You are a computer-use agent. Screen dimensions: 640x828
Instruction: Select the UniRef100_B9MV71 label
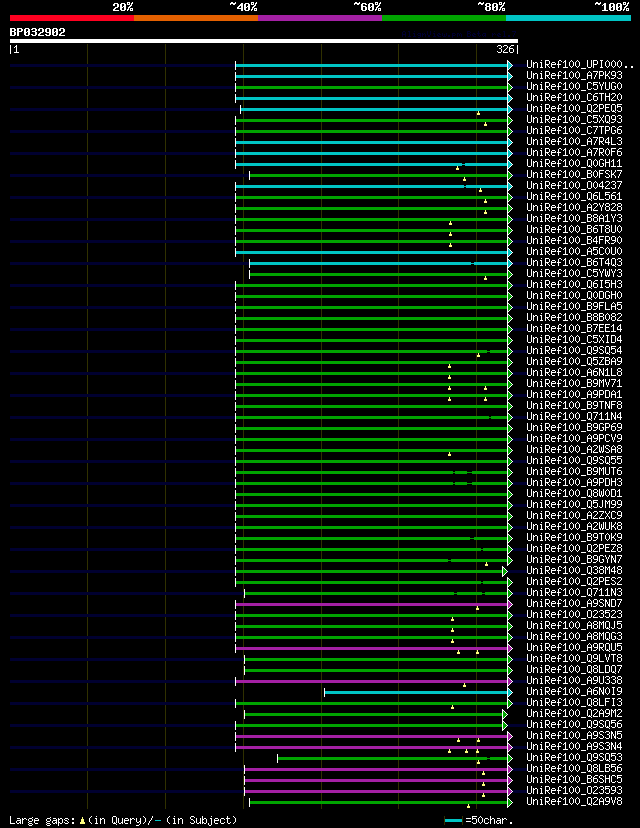[x=575, y=383]
